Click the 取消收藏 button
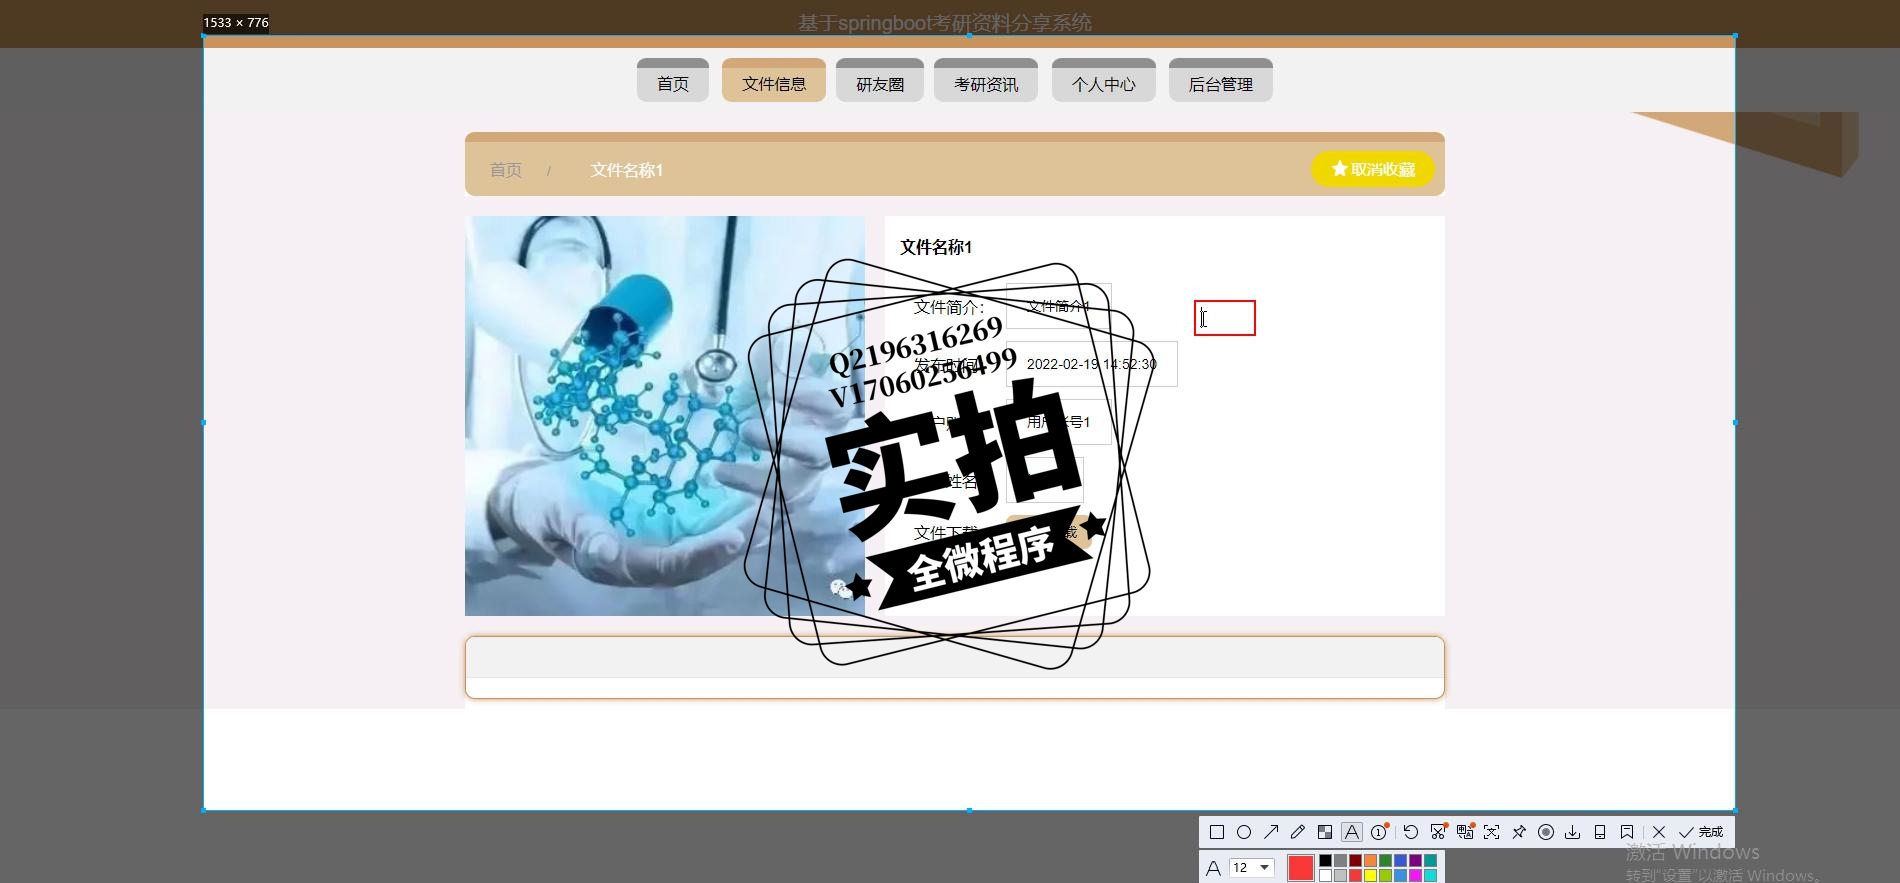The image size is (1900, 883). pyautogui.click(x=1373, y=169)
